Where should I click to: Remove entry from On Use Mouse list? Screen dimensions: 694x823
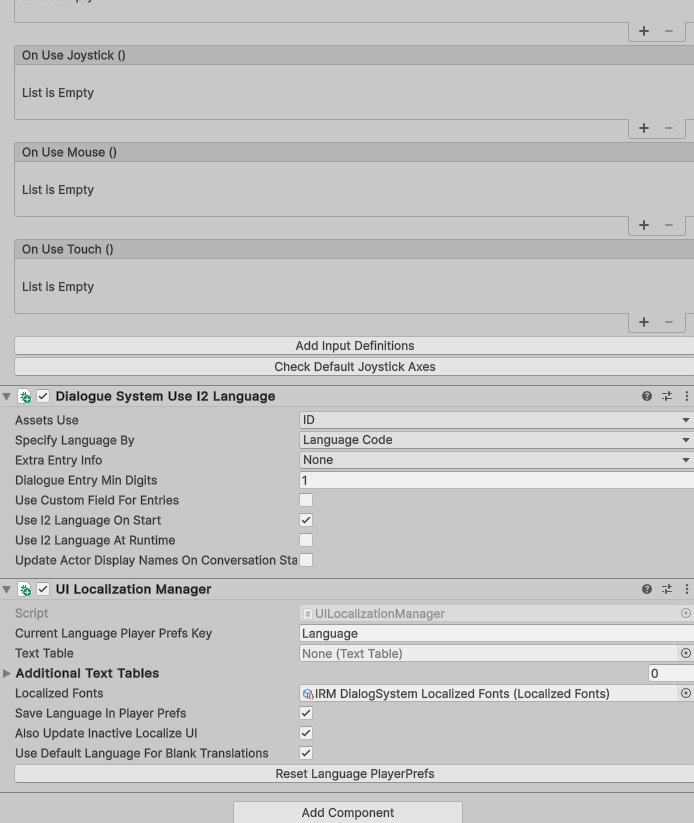669,225
